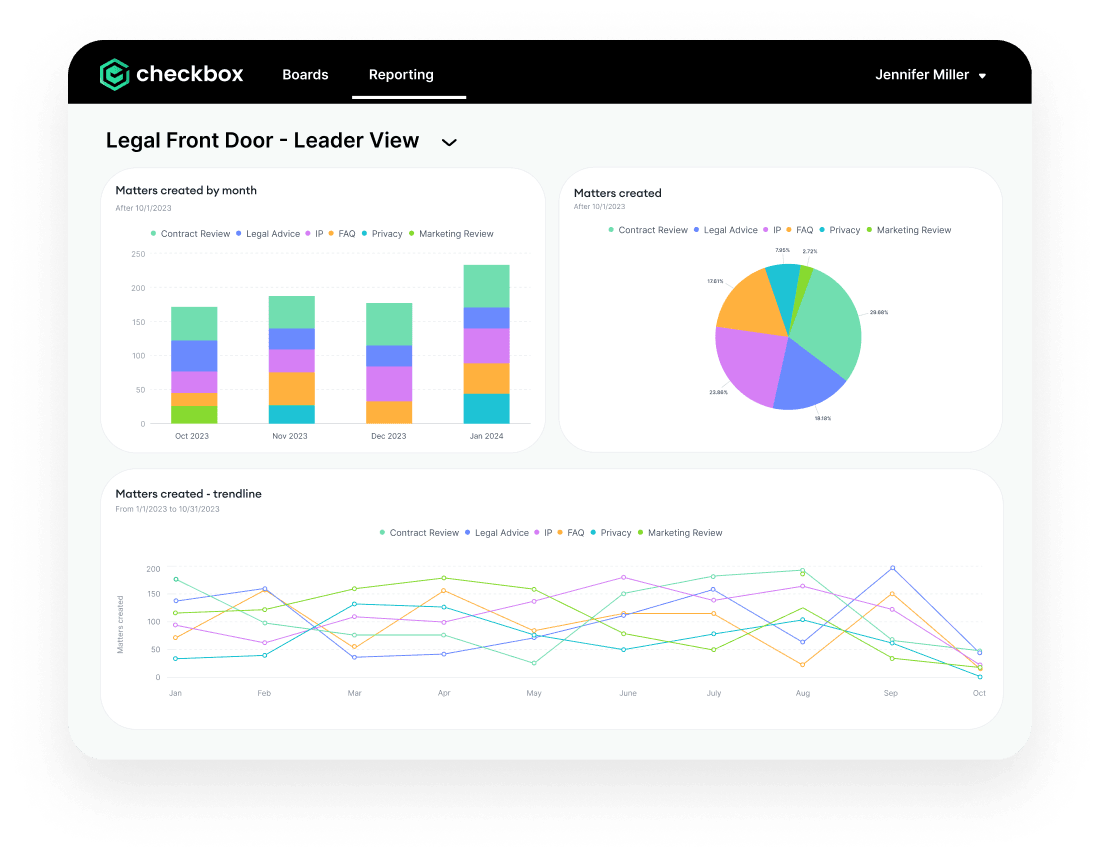Click the Jan 2024 stacked bar

(x=486, y=344)
